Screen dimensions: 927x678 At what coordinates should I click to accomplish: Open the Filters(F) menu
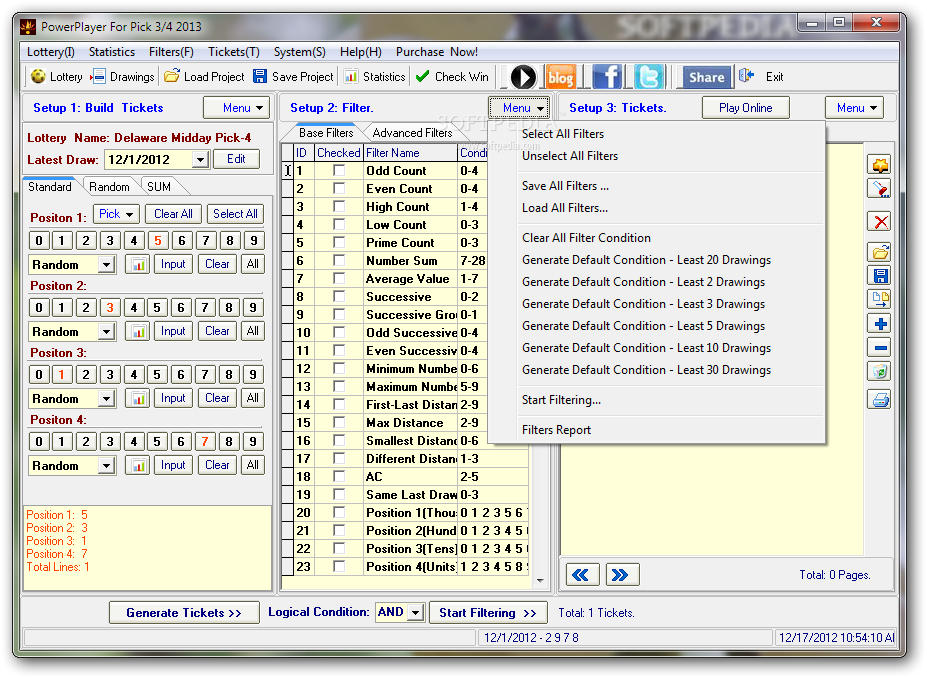[x=171, y=52]
